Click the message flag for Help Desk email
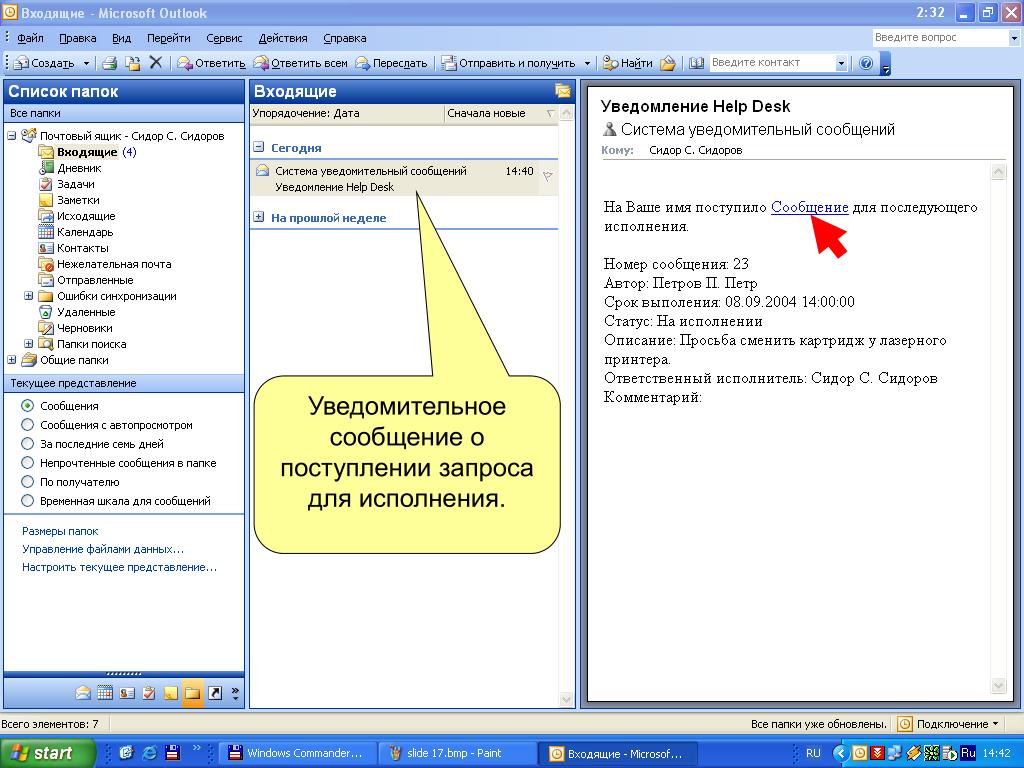1024x768 pixels. click(x=548, y=176)
